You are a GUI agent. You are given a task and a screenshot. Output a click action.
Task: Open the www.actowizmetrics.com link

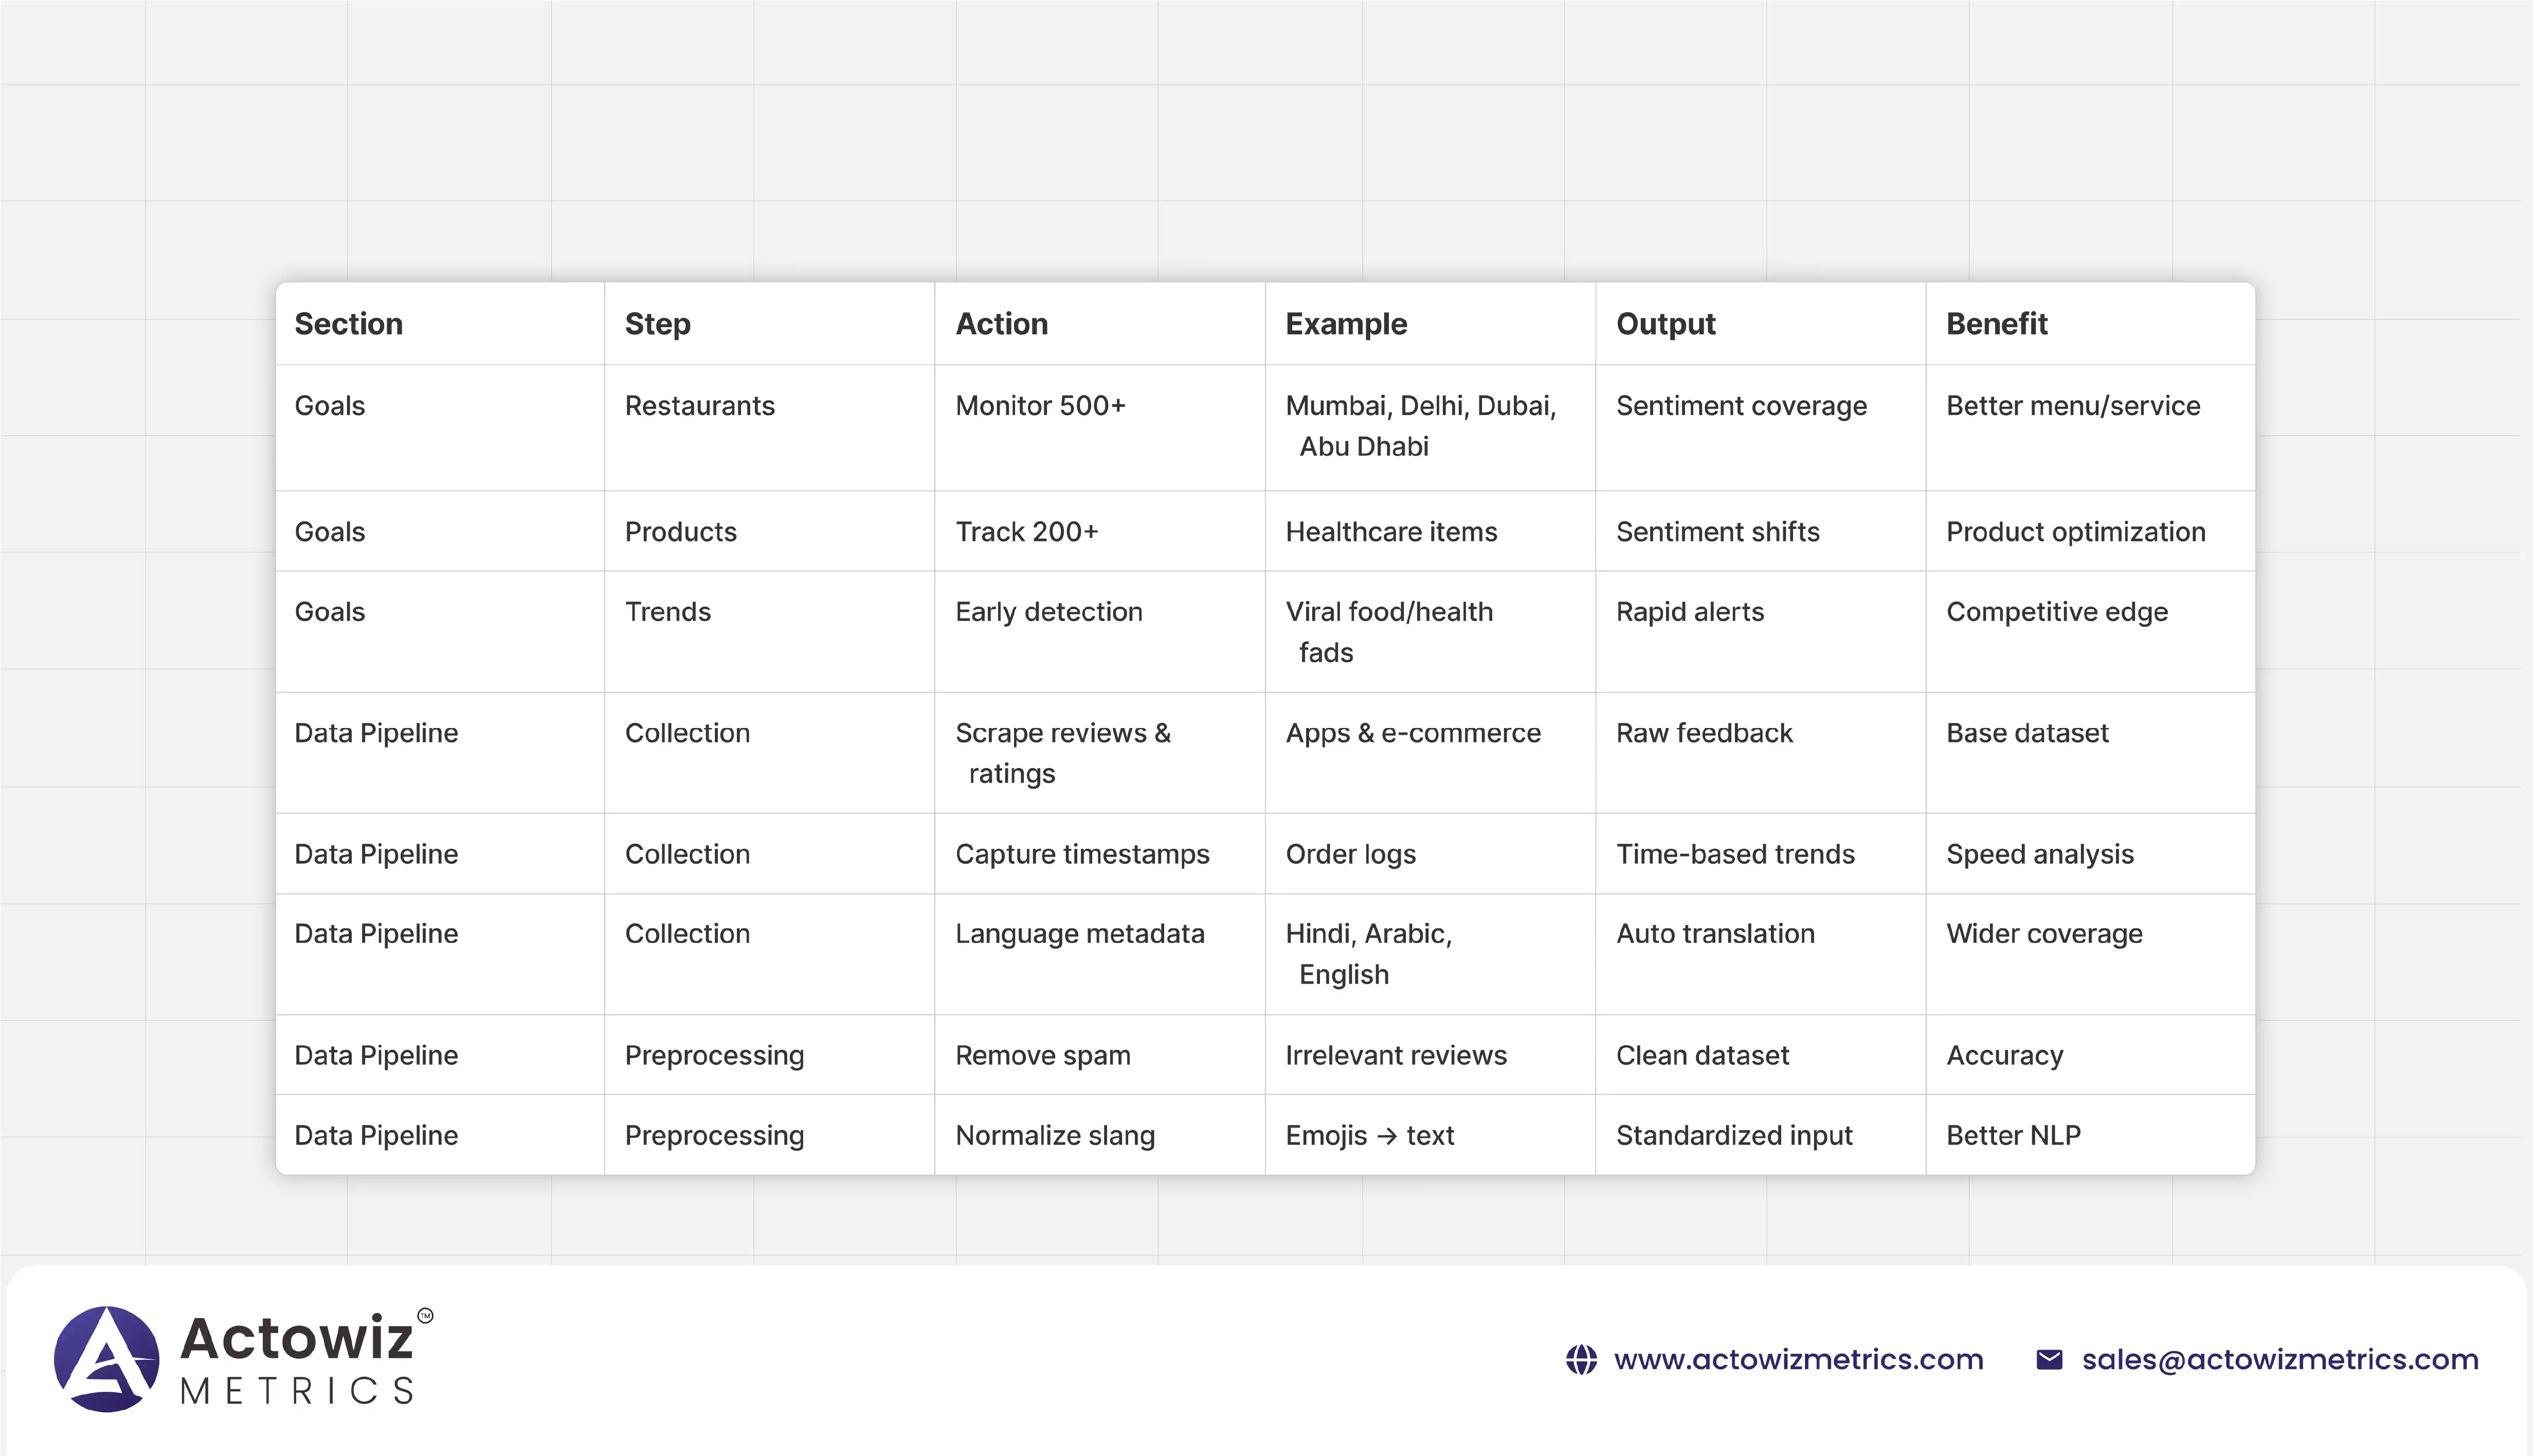[x=1798, y=1360]
